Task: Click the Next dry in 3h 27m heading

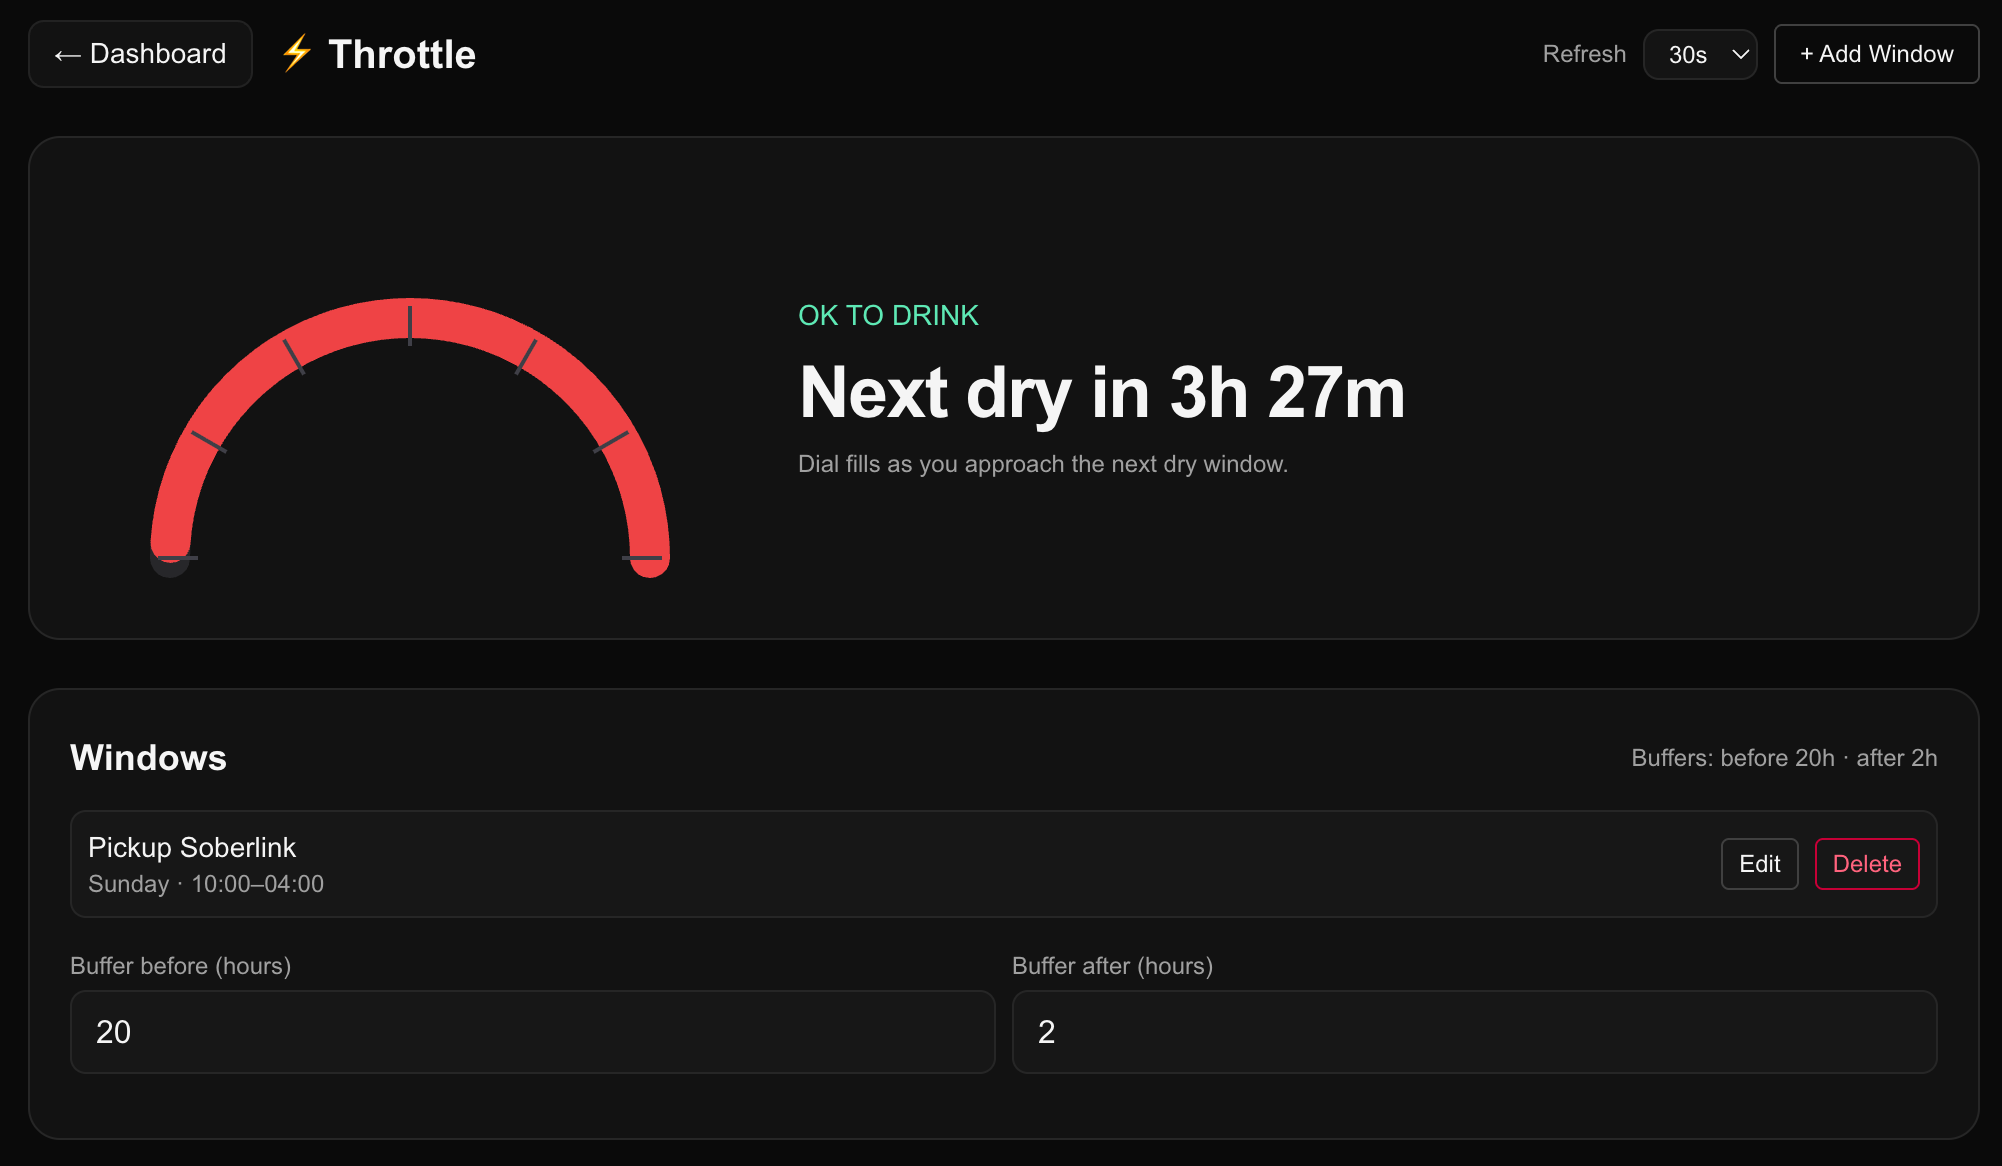Action: tap(1102, 392)
